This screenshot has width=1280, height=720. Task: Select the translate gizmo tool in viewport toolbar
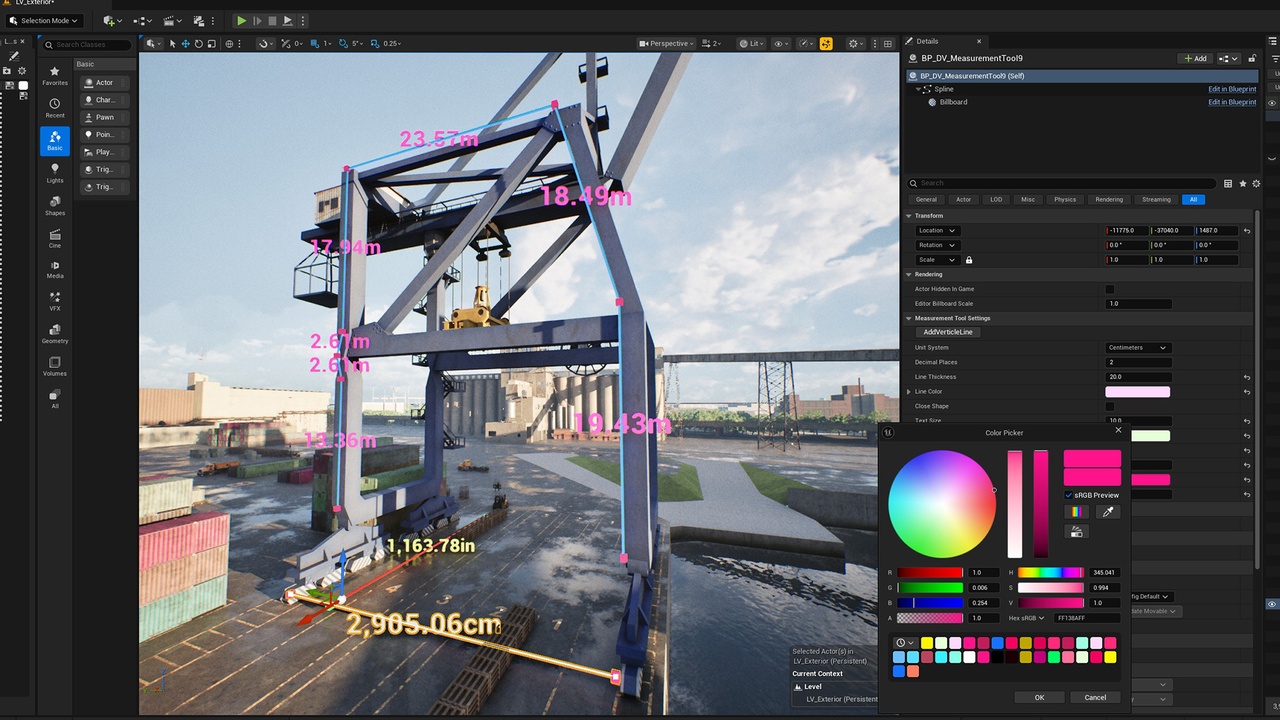[186, 44]
